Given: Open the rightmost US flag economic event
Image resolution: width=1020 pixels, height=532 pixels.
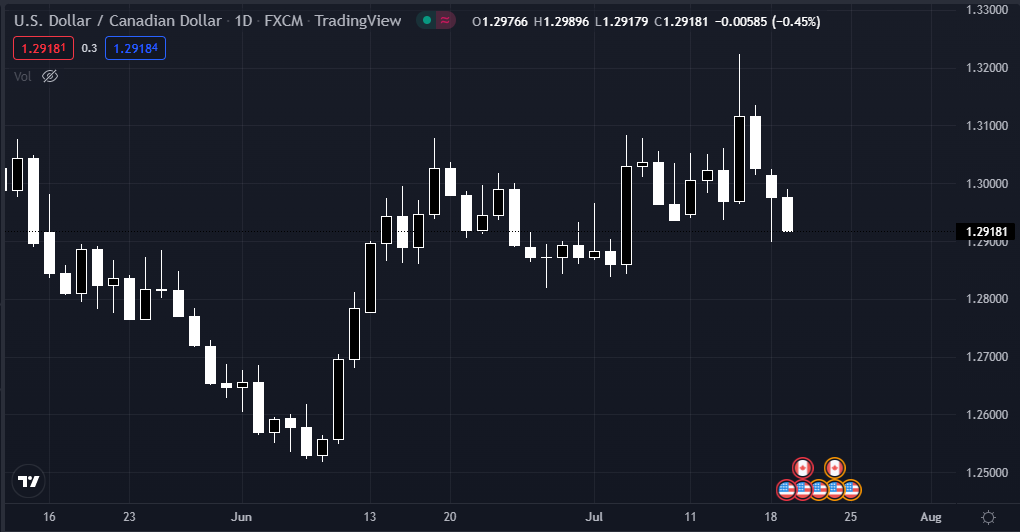Looking at the screenshot, I should [x=852, y=490].
